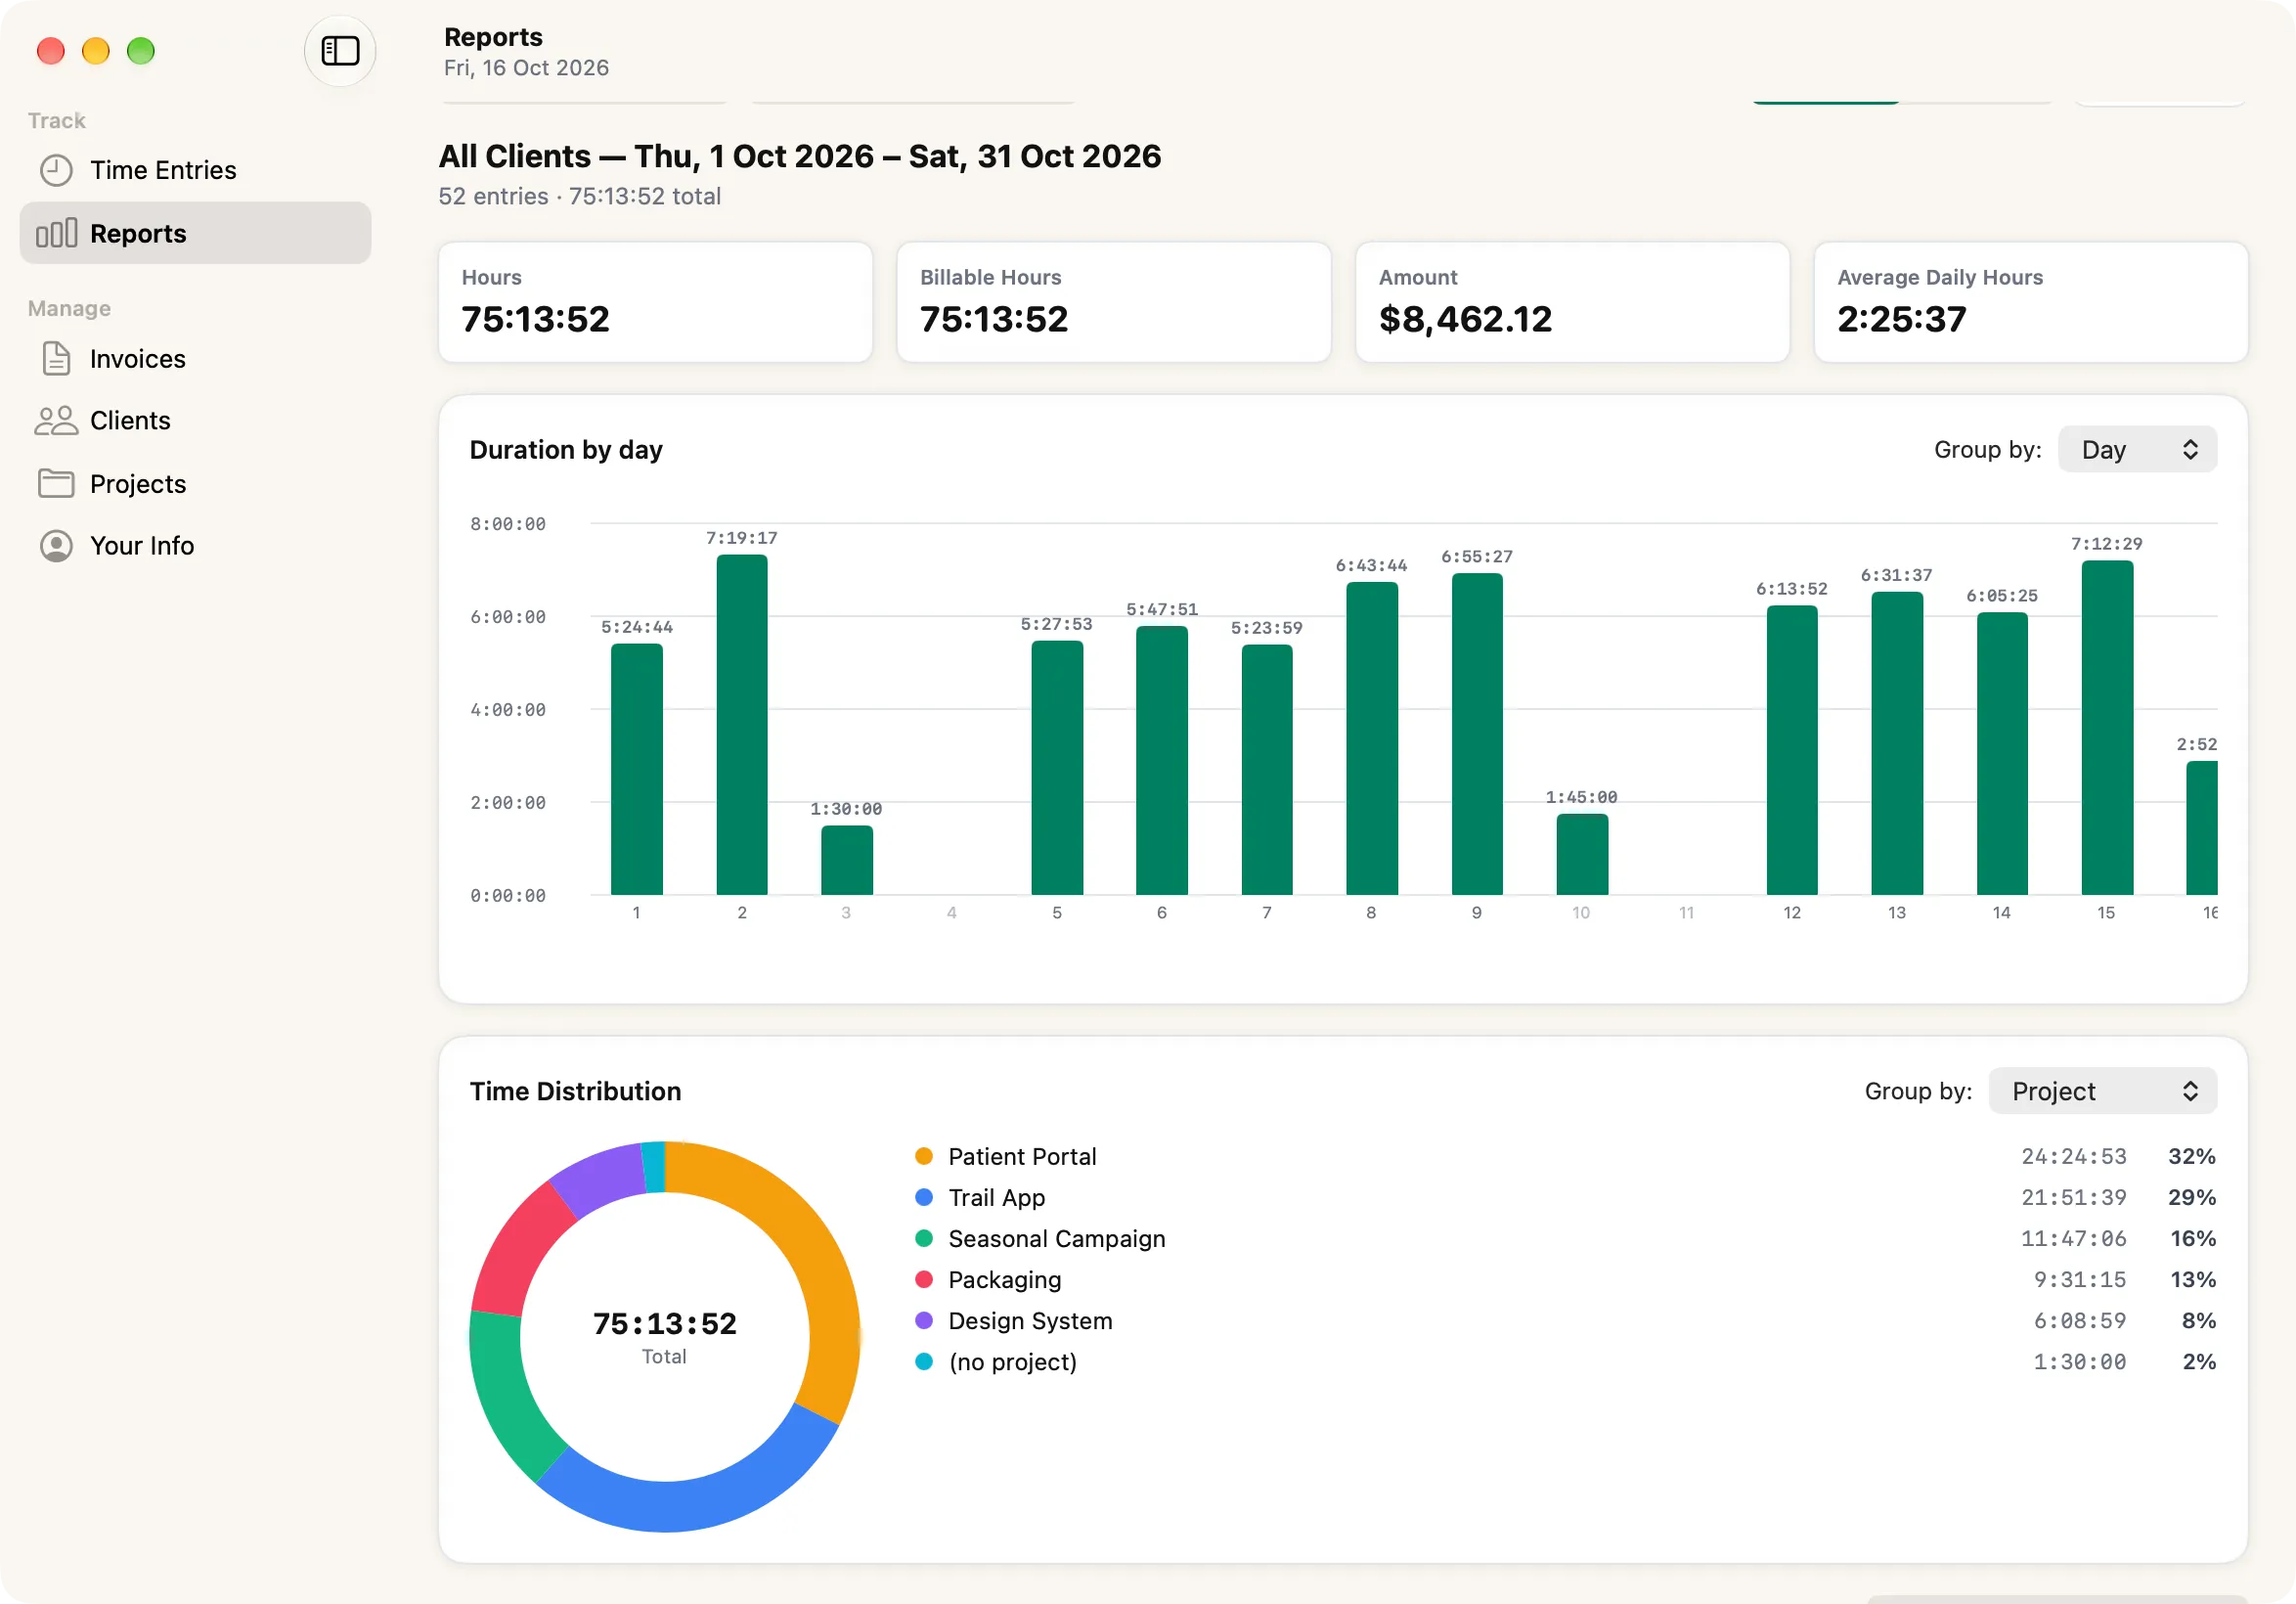Image resolution: width=2296 pixels, height=1604 pixels.
Task: Select the Amount $8,462.12 card
Action: [x=1572, y=302]
